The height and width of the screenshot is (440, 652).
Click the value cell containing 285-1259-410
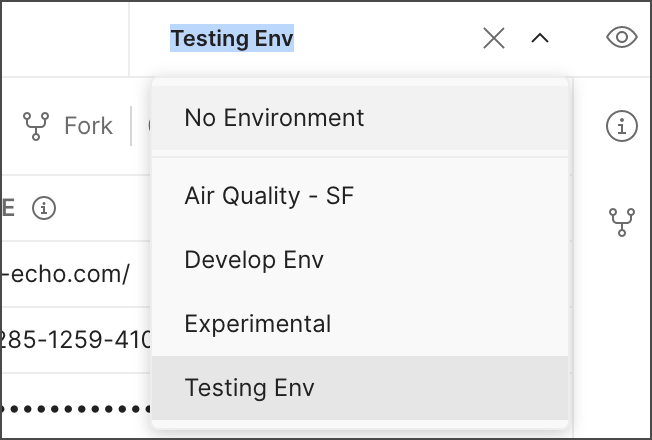click(x=77, y=340)
